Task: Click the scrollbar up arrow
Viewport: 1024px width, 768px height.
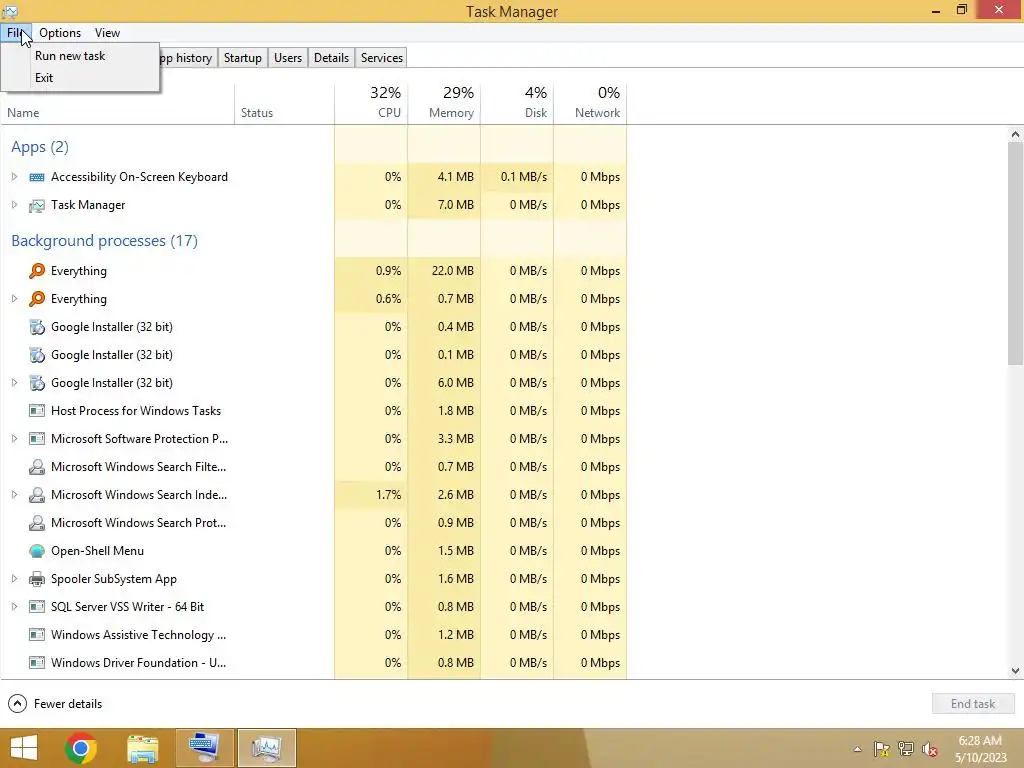Action: tap(1015, 134)
